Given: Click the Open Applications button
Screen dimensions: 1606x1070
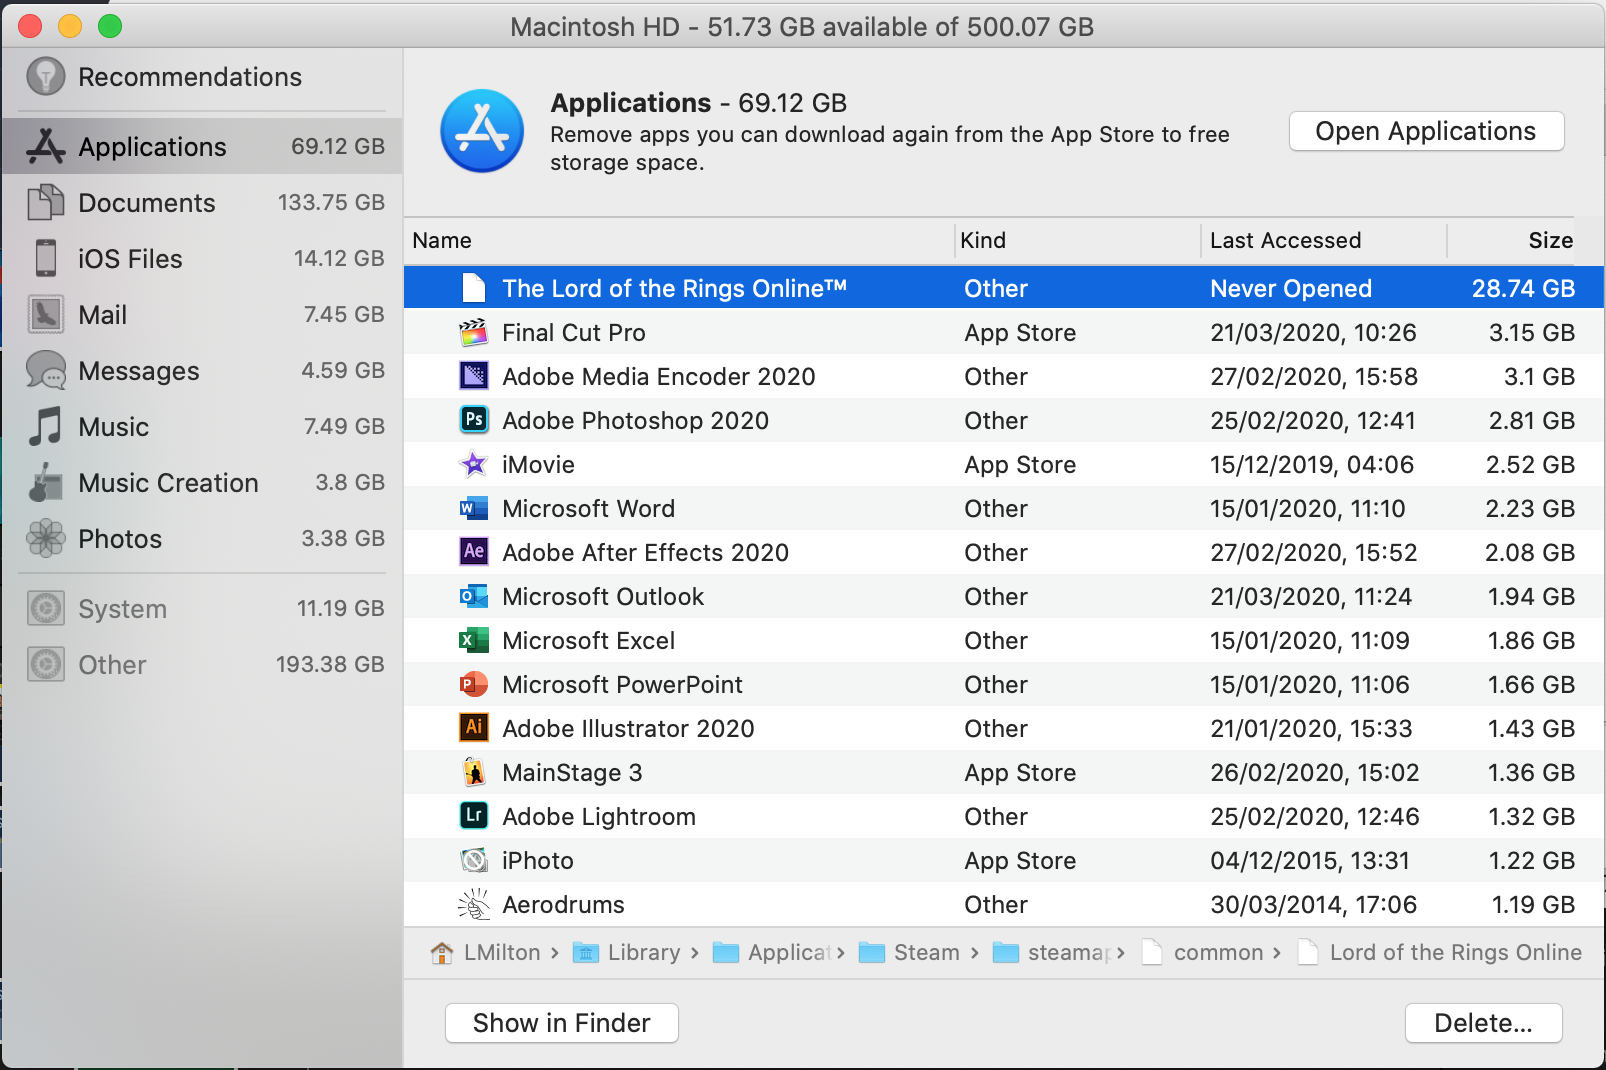Looking at the screenshot, I should tap(1426, 131).
